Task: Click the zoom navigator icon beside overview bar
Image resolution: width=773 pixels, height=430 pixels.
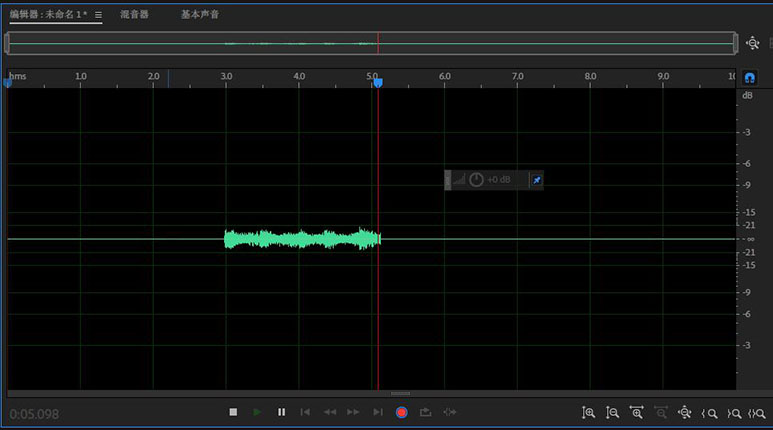Action: click(752, 43)
